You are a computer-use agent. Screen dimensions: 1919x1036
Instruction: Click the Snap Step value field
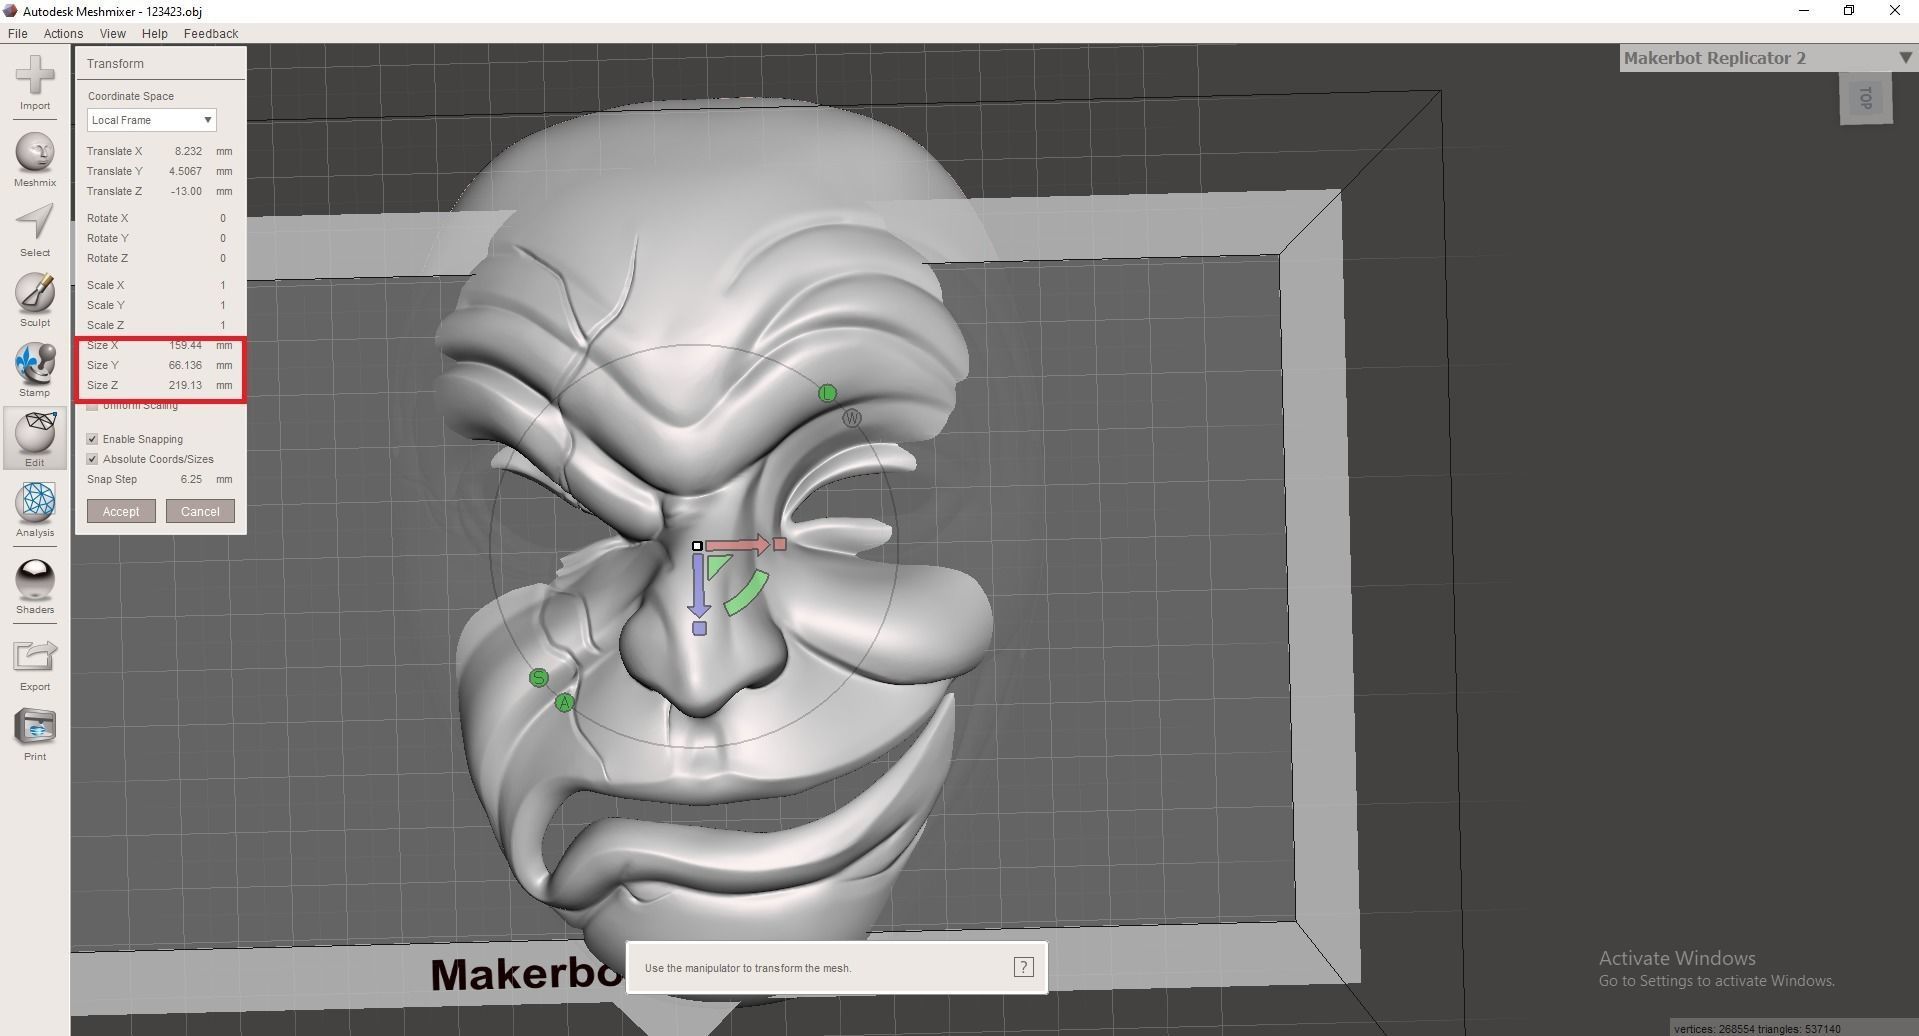point(191,479)
